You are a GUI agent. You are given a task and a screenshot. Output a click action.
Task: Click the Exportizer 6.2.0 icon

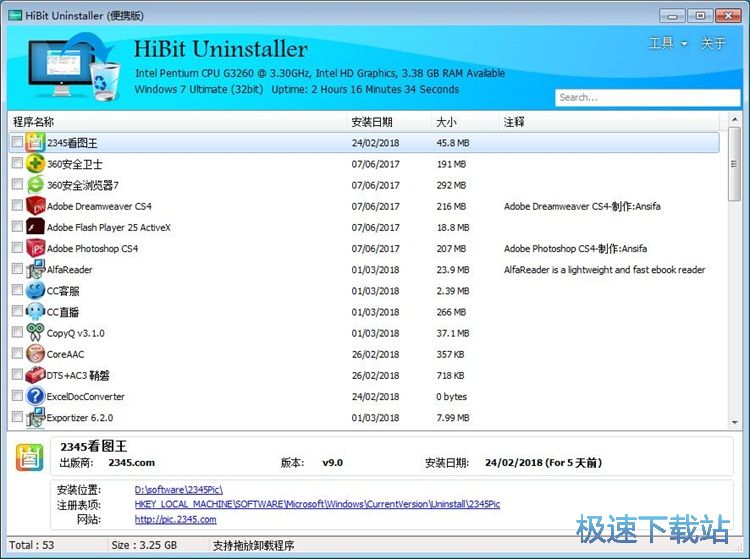tap(35, 417)
